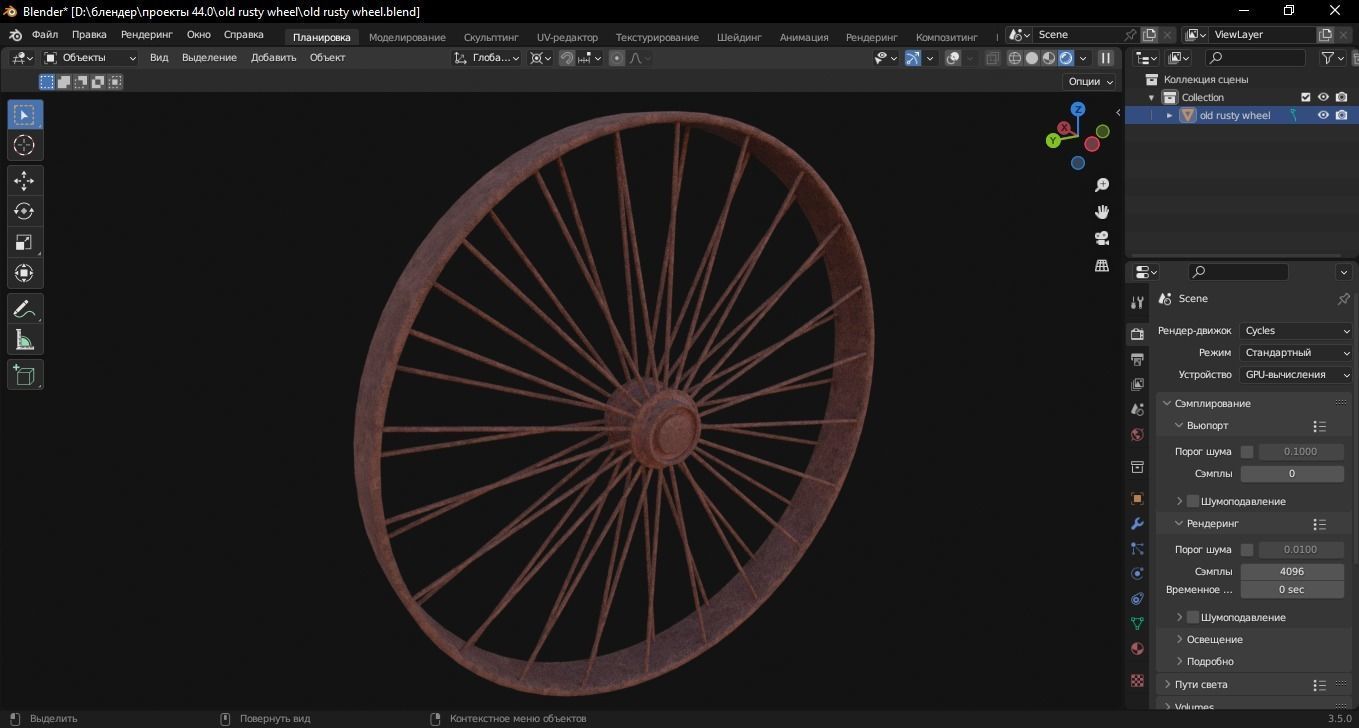Toggle the Collection checkbox in the outliner
The height and width of the screenshot is (728, 1359).
[x=1305, y=97]
